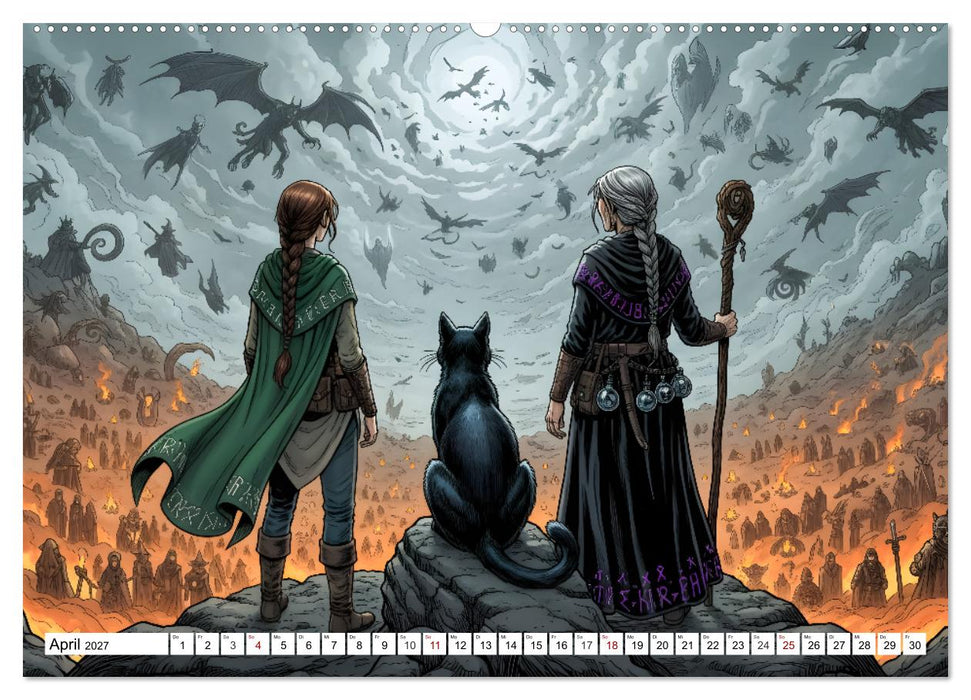Click the last day, 30

915,644
